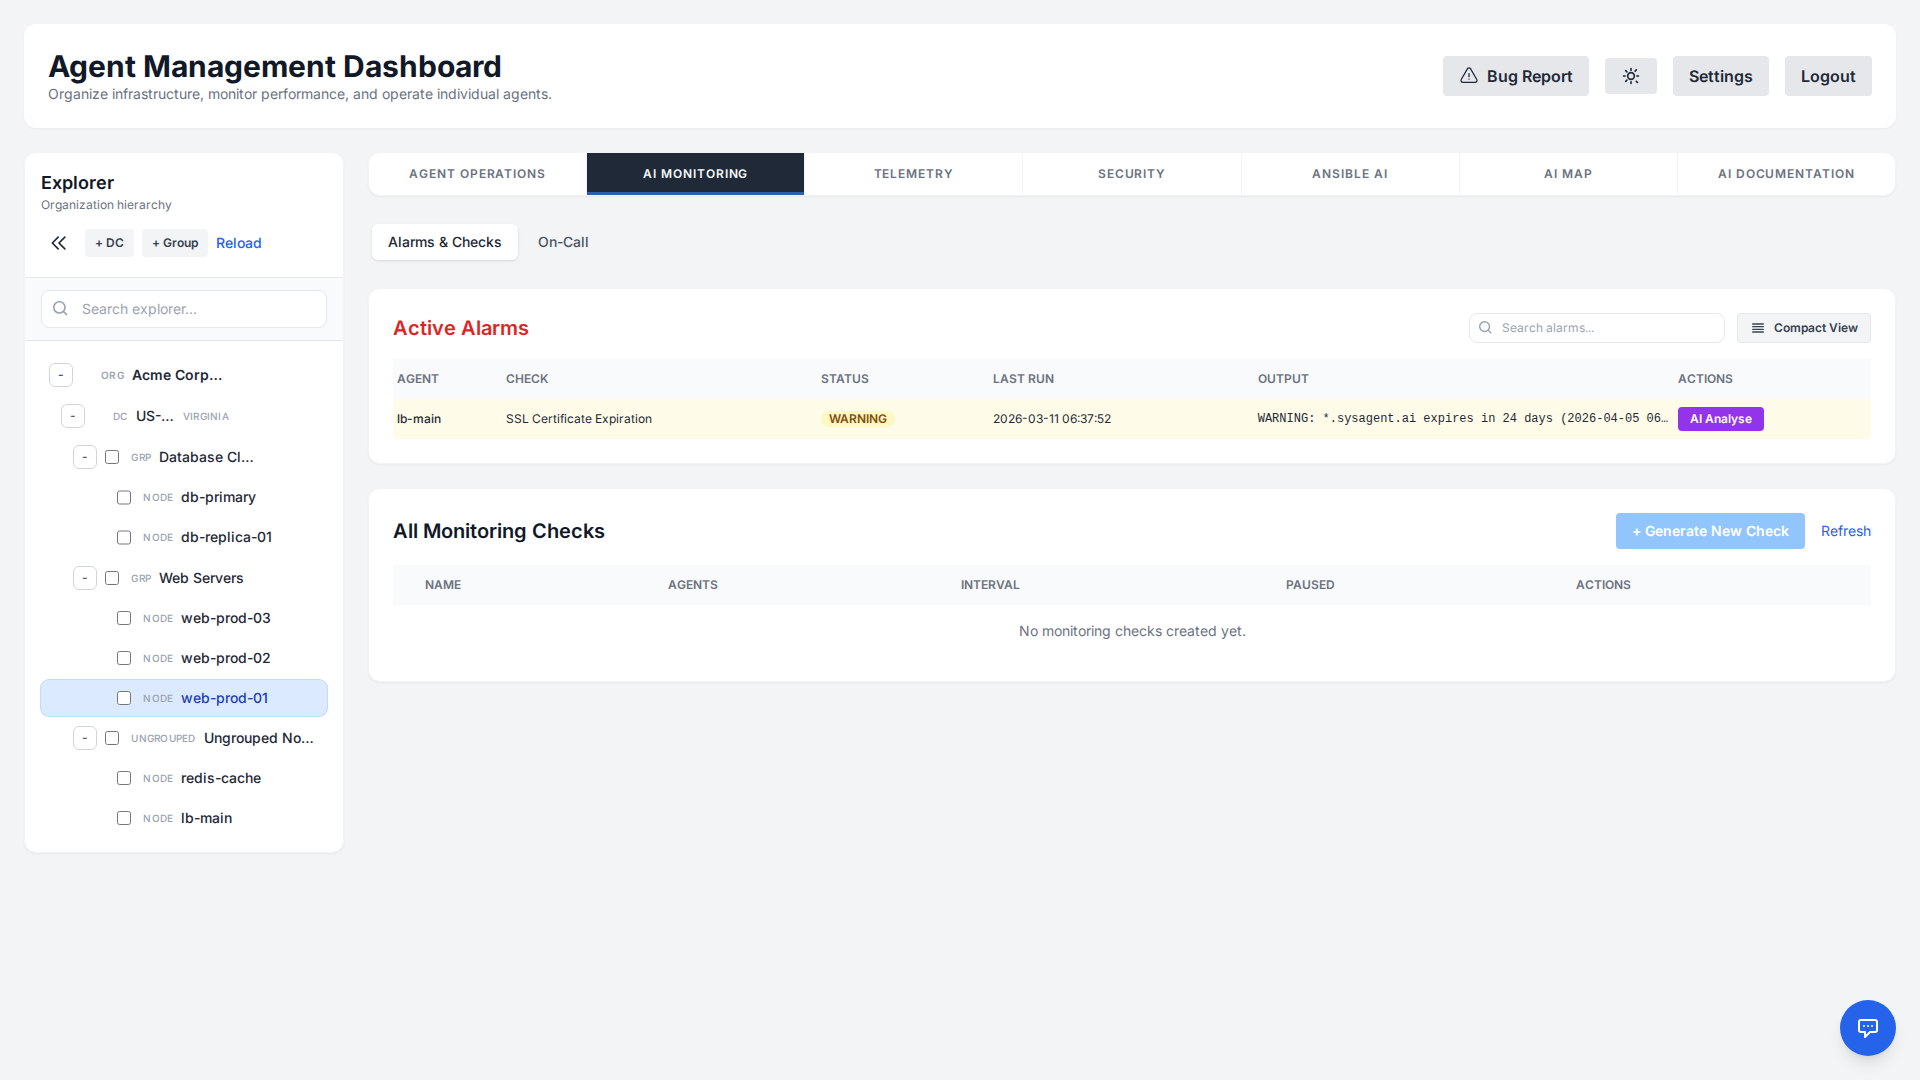
Task: Click the 2026-03-11 06:37:52 last run cell
Action: pyautogui.click(x=1052, y=419)
